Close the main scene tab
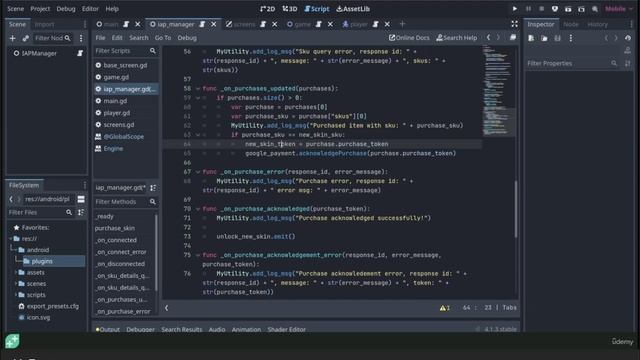Image resolution: width=640 pixels, height=360 pixels. coord(138,24)
